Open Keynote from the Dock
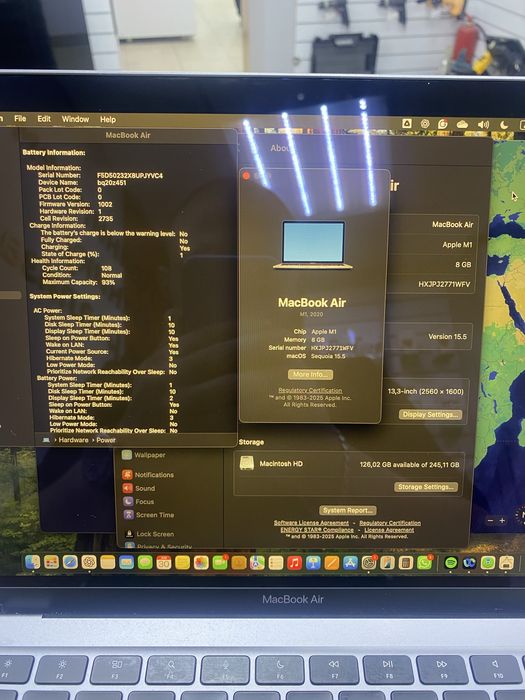 [313, 563]
